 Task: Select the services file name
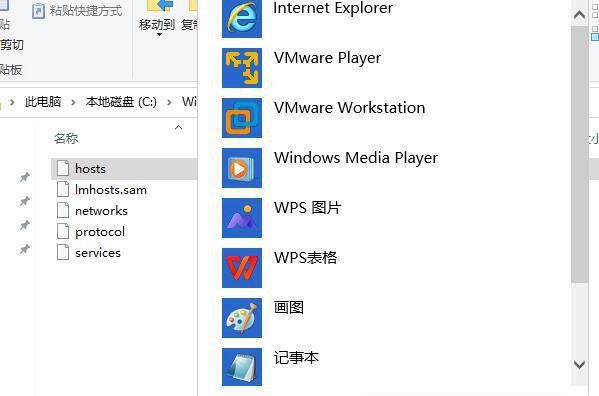pyautogui.click(x=98, y=252)
